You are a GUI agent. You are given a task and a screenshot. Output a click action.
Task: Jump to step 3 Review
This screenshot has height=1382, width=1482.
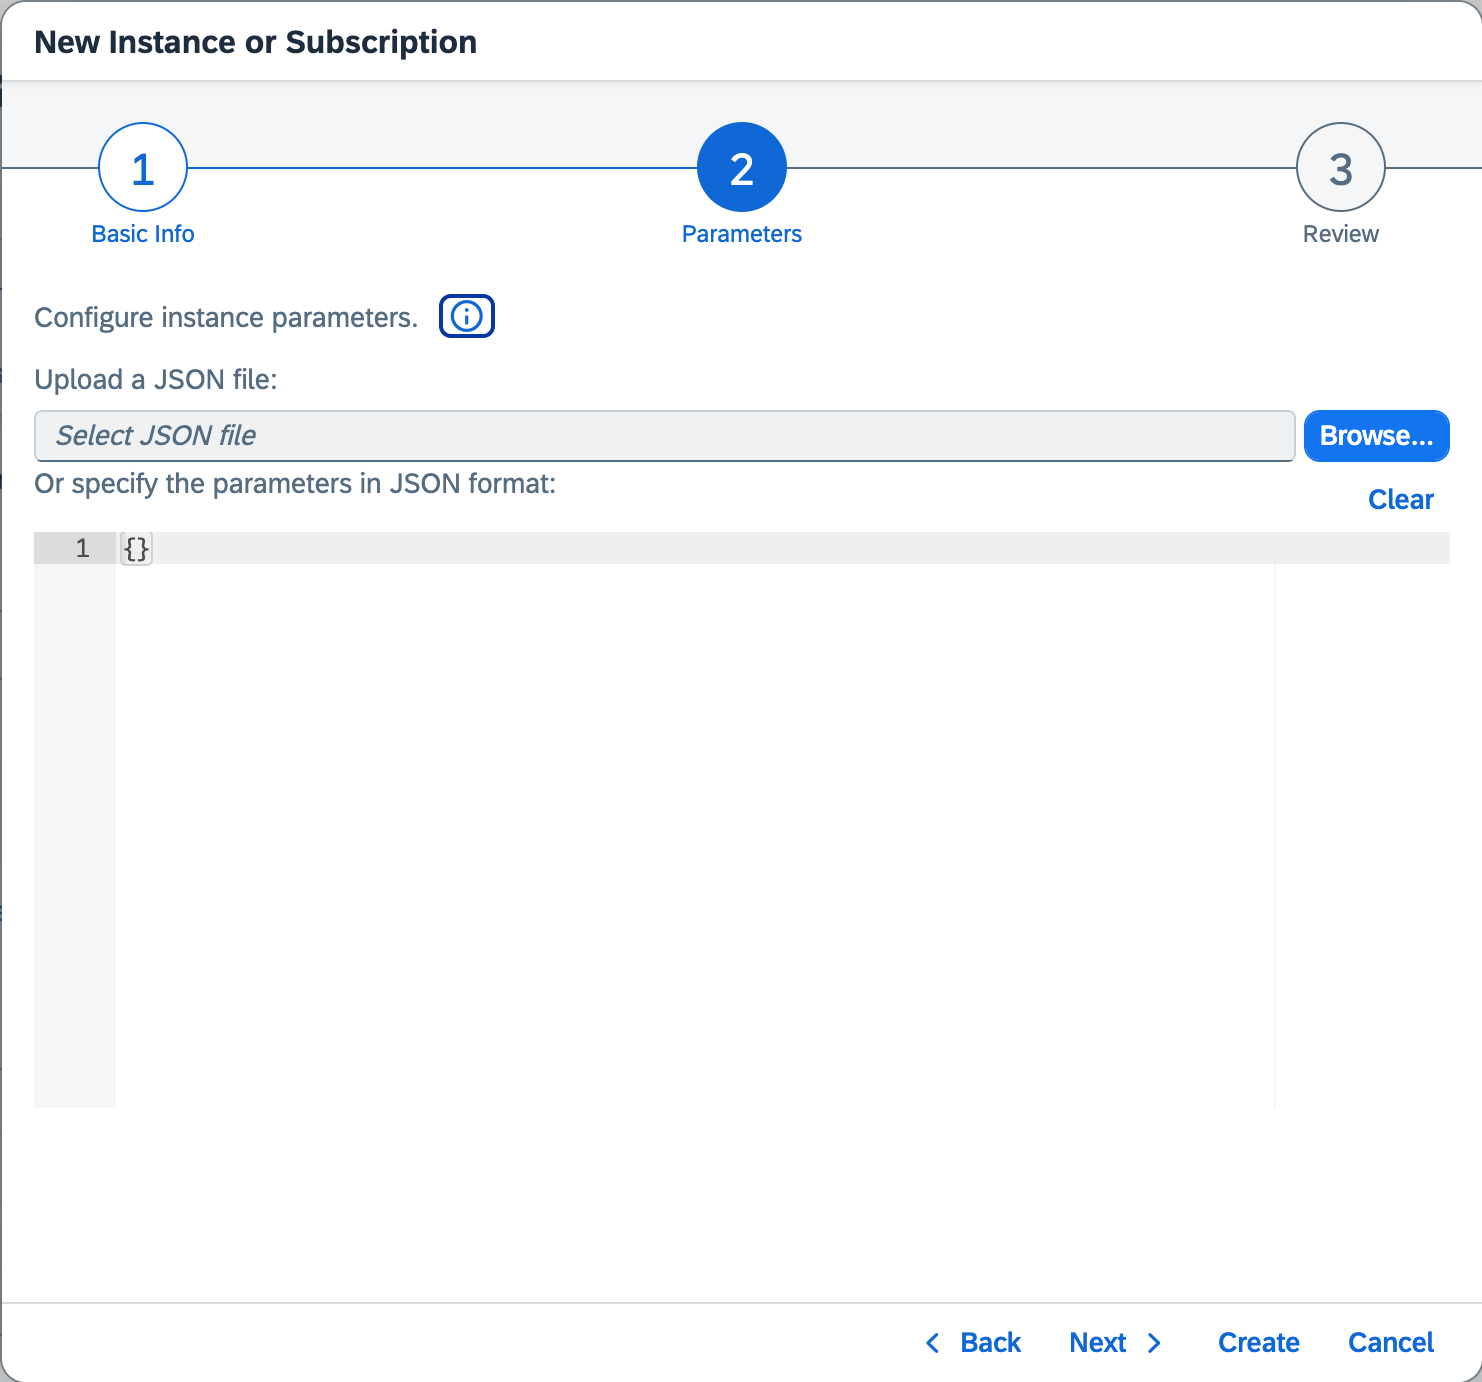coord(1340,167)
